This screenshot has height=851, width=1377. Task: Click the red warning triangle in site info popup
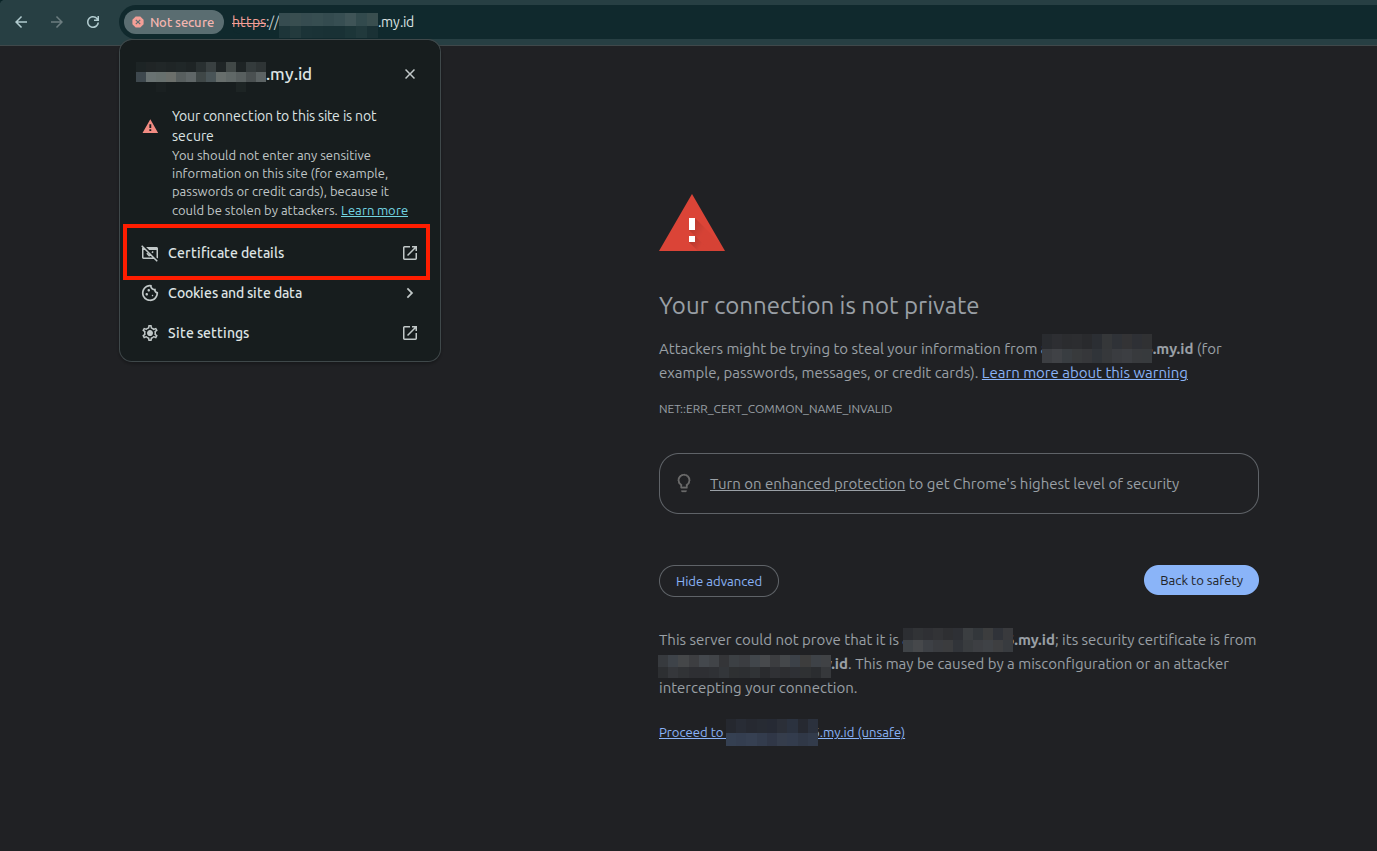[x=150, y=126]
